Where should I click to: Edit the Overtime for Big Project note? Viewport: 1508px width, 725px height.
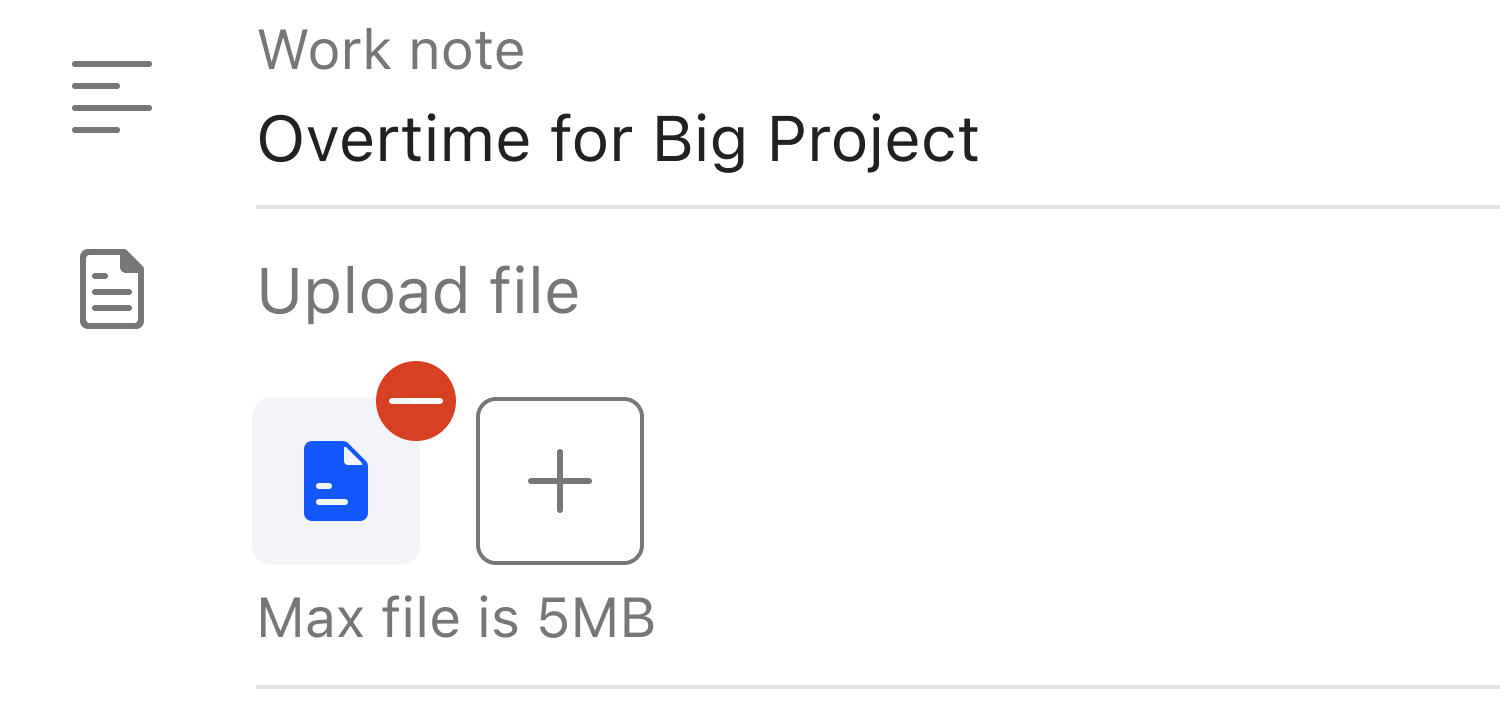click(618, 140)
